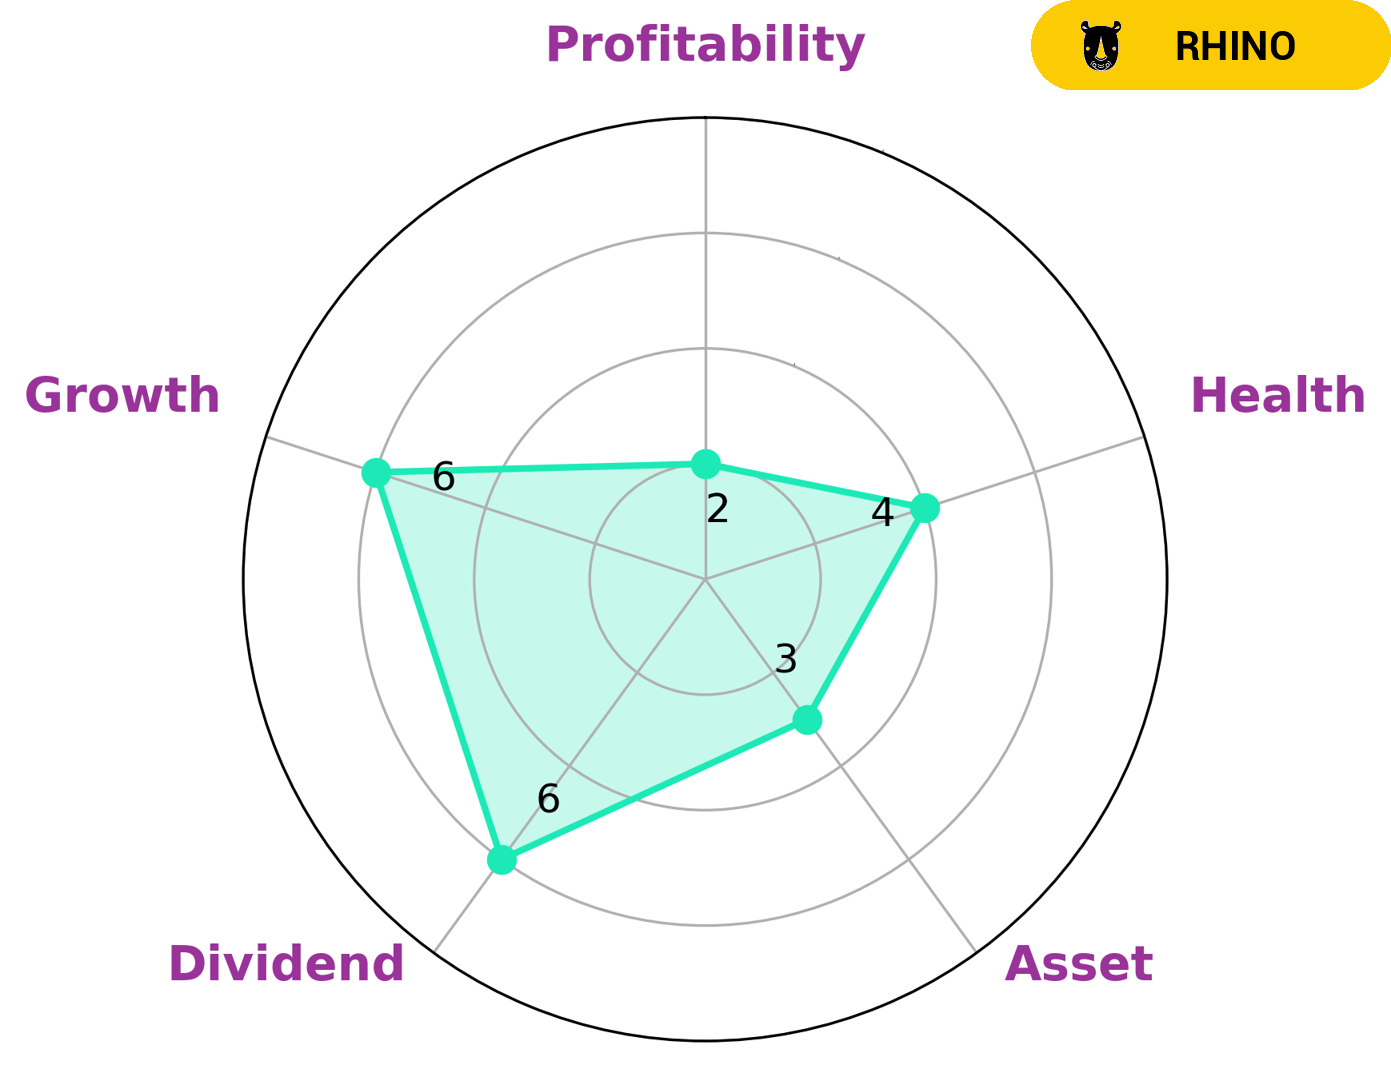Click the value label 4 near Health point

click(x=882, y=513)
